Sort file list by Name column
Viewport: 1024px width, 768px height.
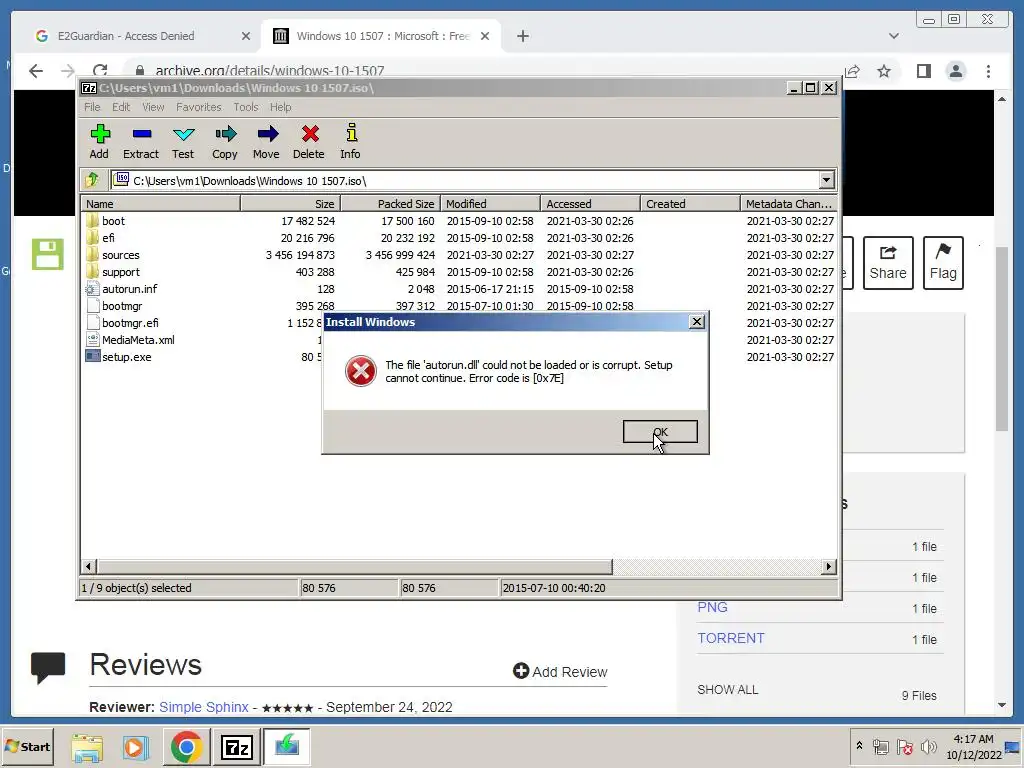tap(161, 204)
